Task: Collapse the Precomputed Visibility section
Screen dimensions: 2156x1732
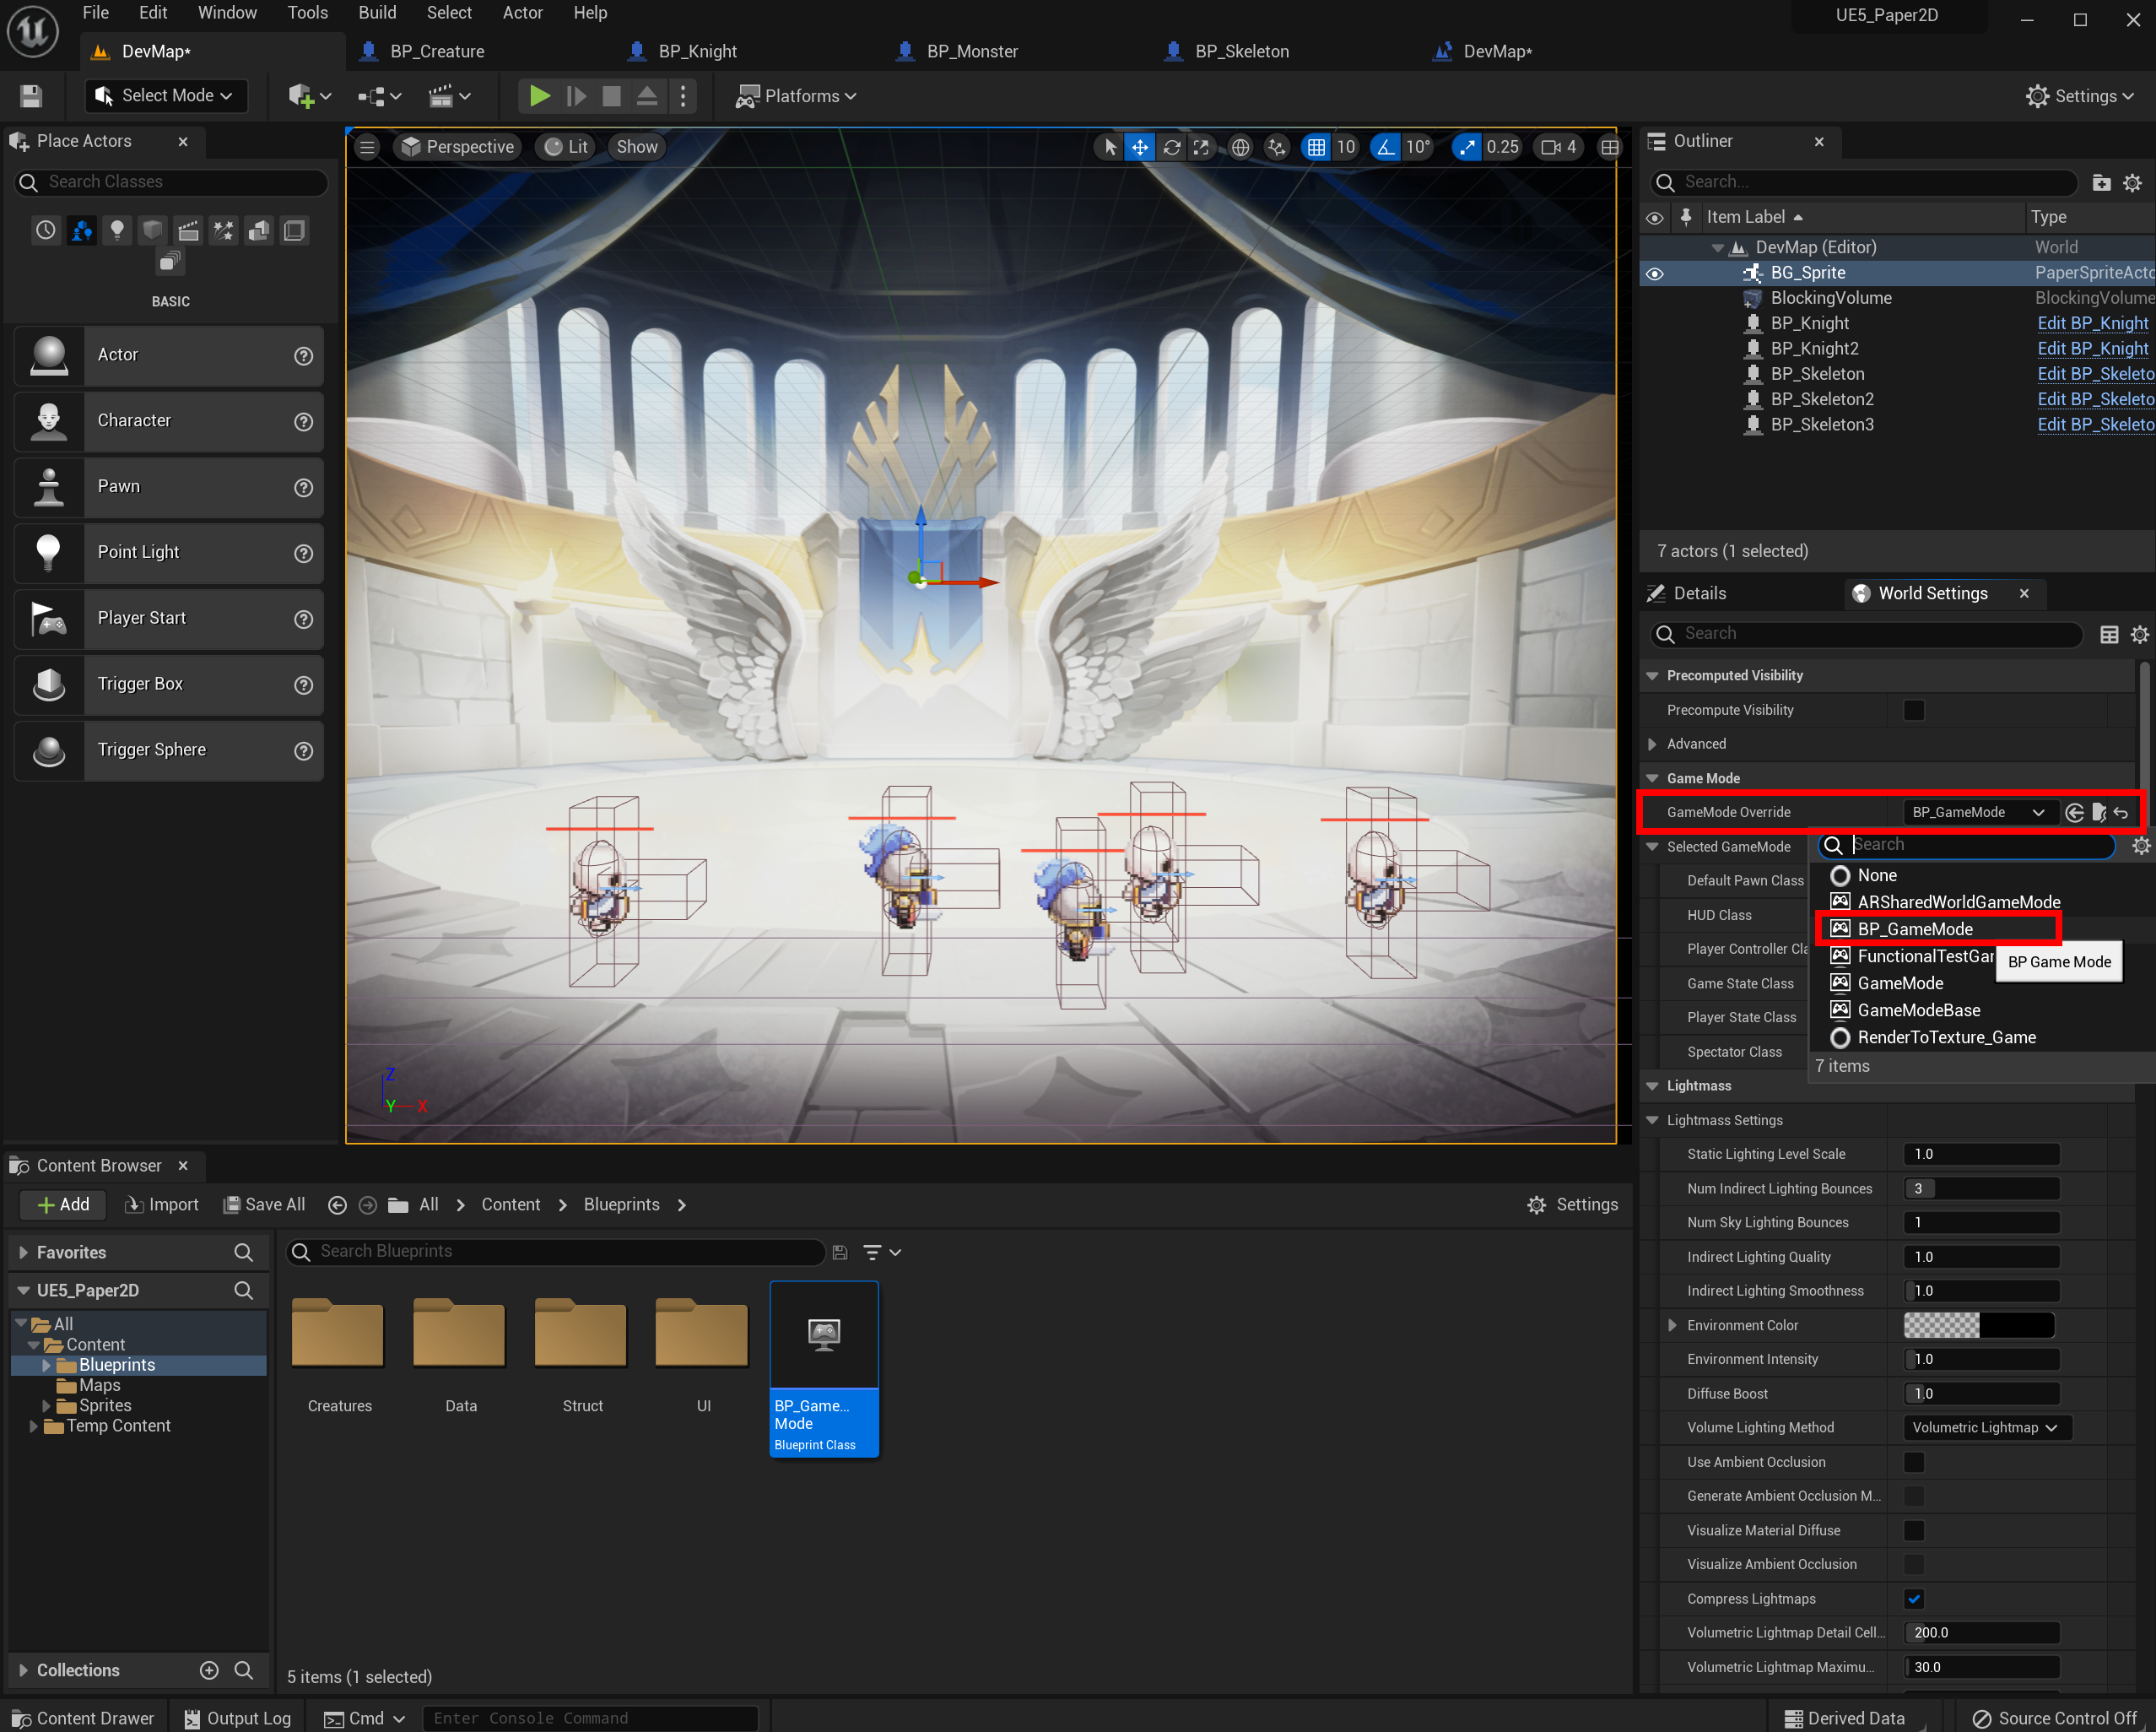Action: [x=1652, y=676]
